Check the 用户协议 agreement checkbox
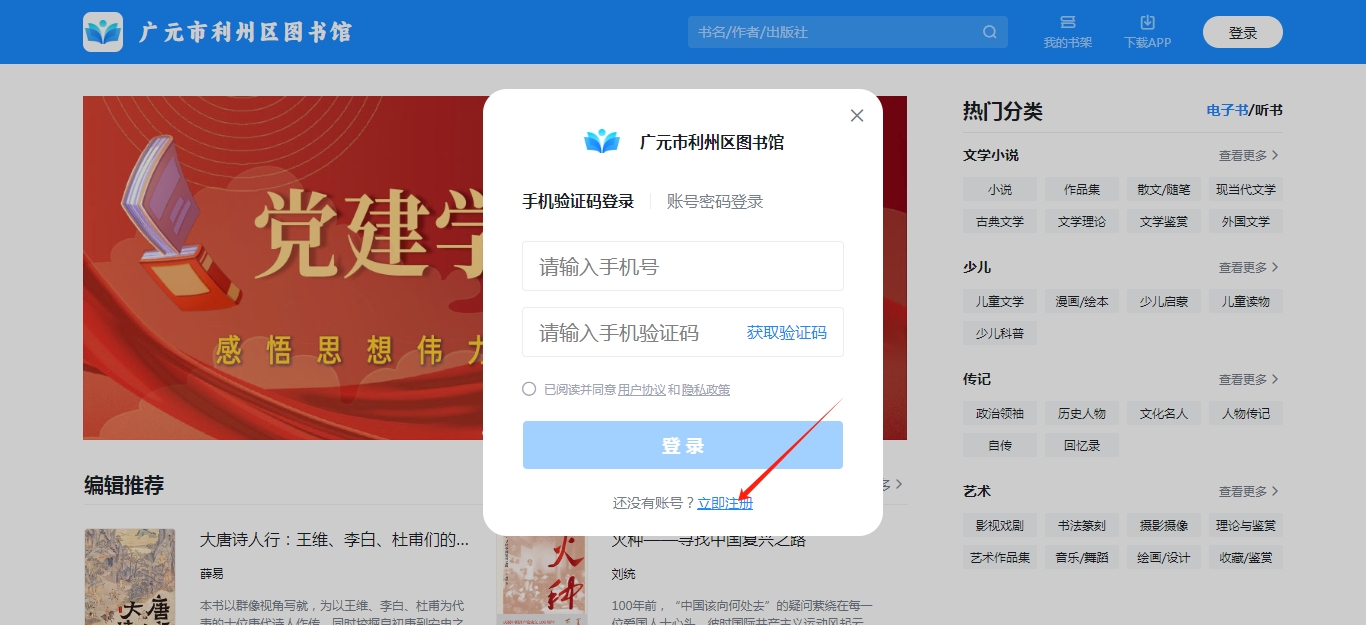This screenshot has width=1366, height=625. click(x=529, y=389)
